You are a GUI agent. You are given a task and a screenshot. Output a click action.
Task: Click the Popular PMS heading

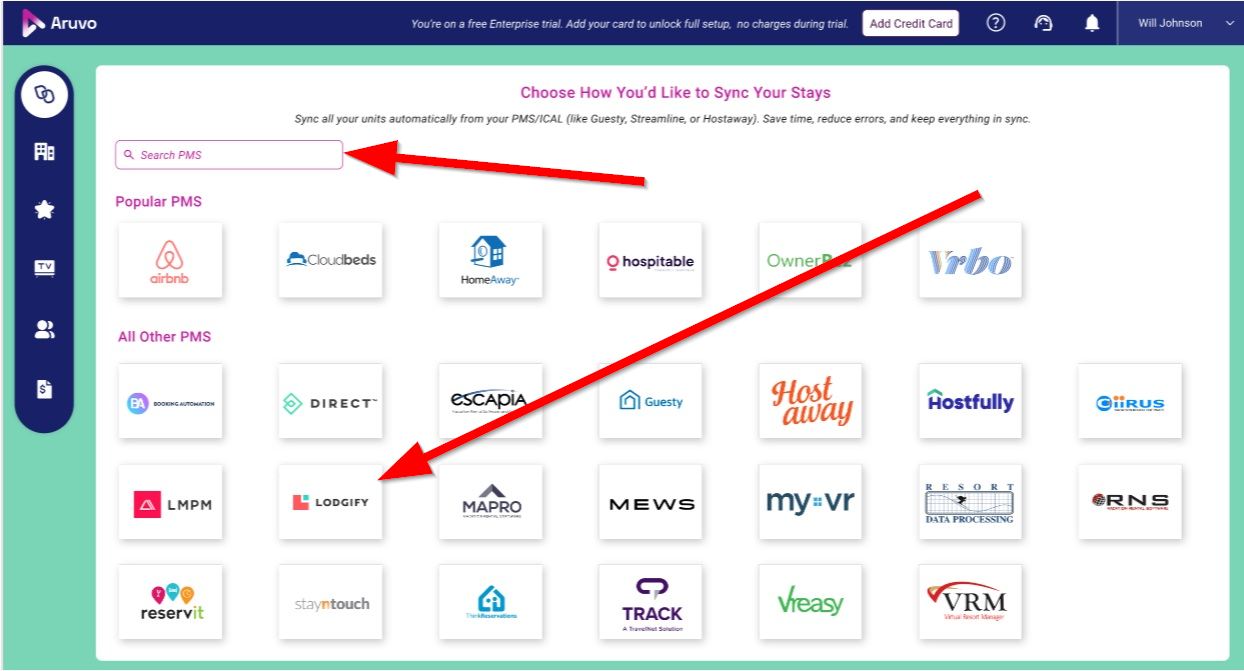tap(158, 201)
